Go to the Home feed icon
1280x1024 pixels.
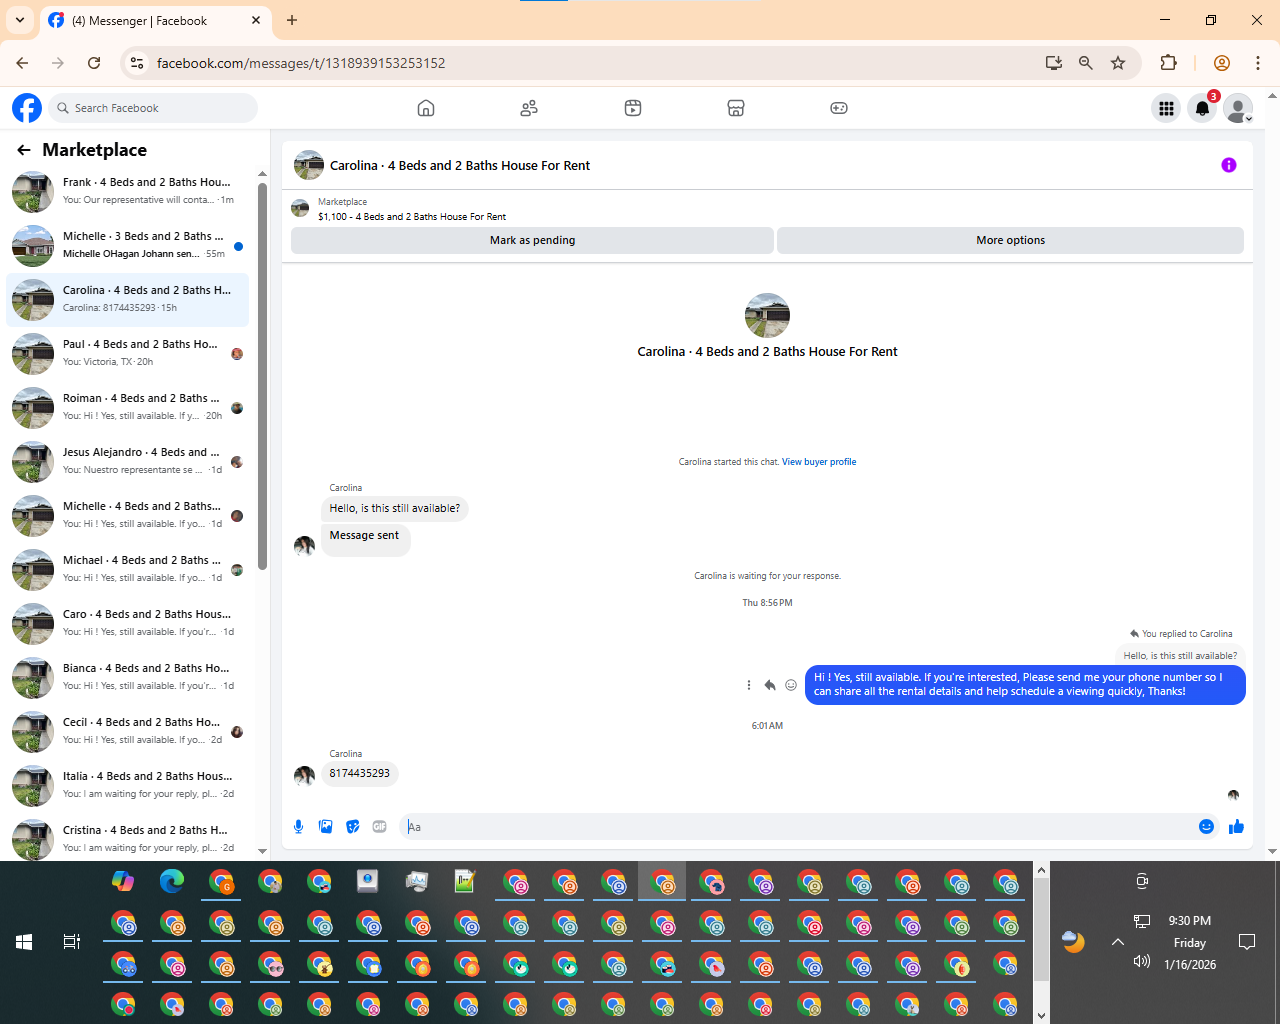click(x=426, y=108)
